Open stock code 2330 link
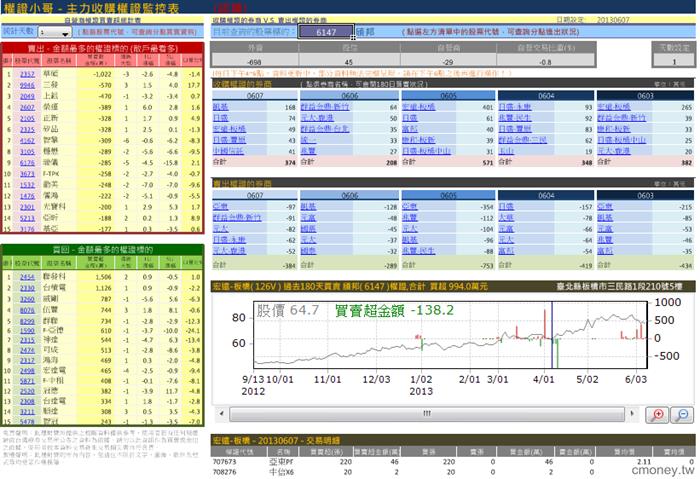Screen dimensions: 700x479 coord(27,288)
